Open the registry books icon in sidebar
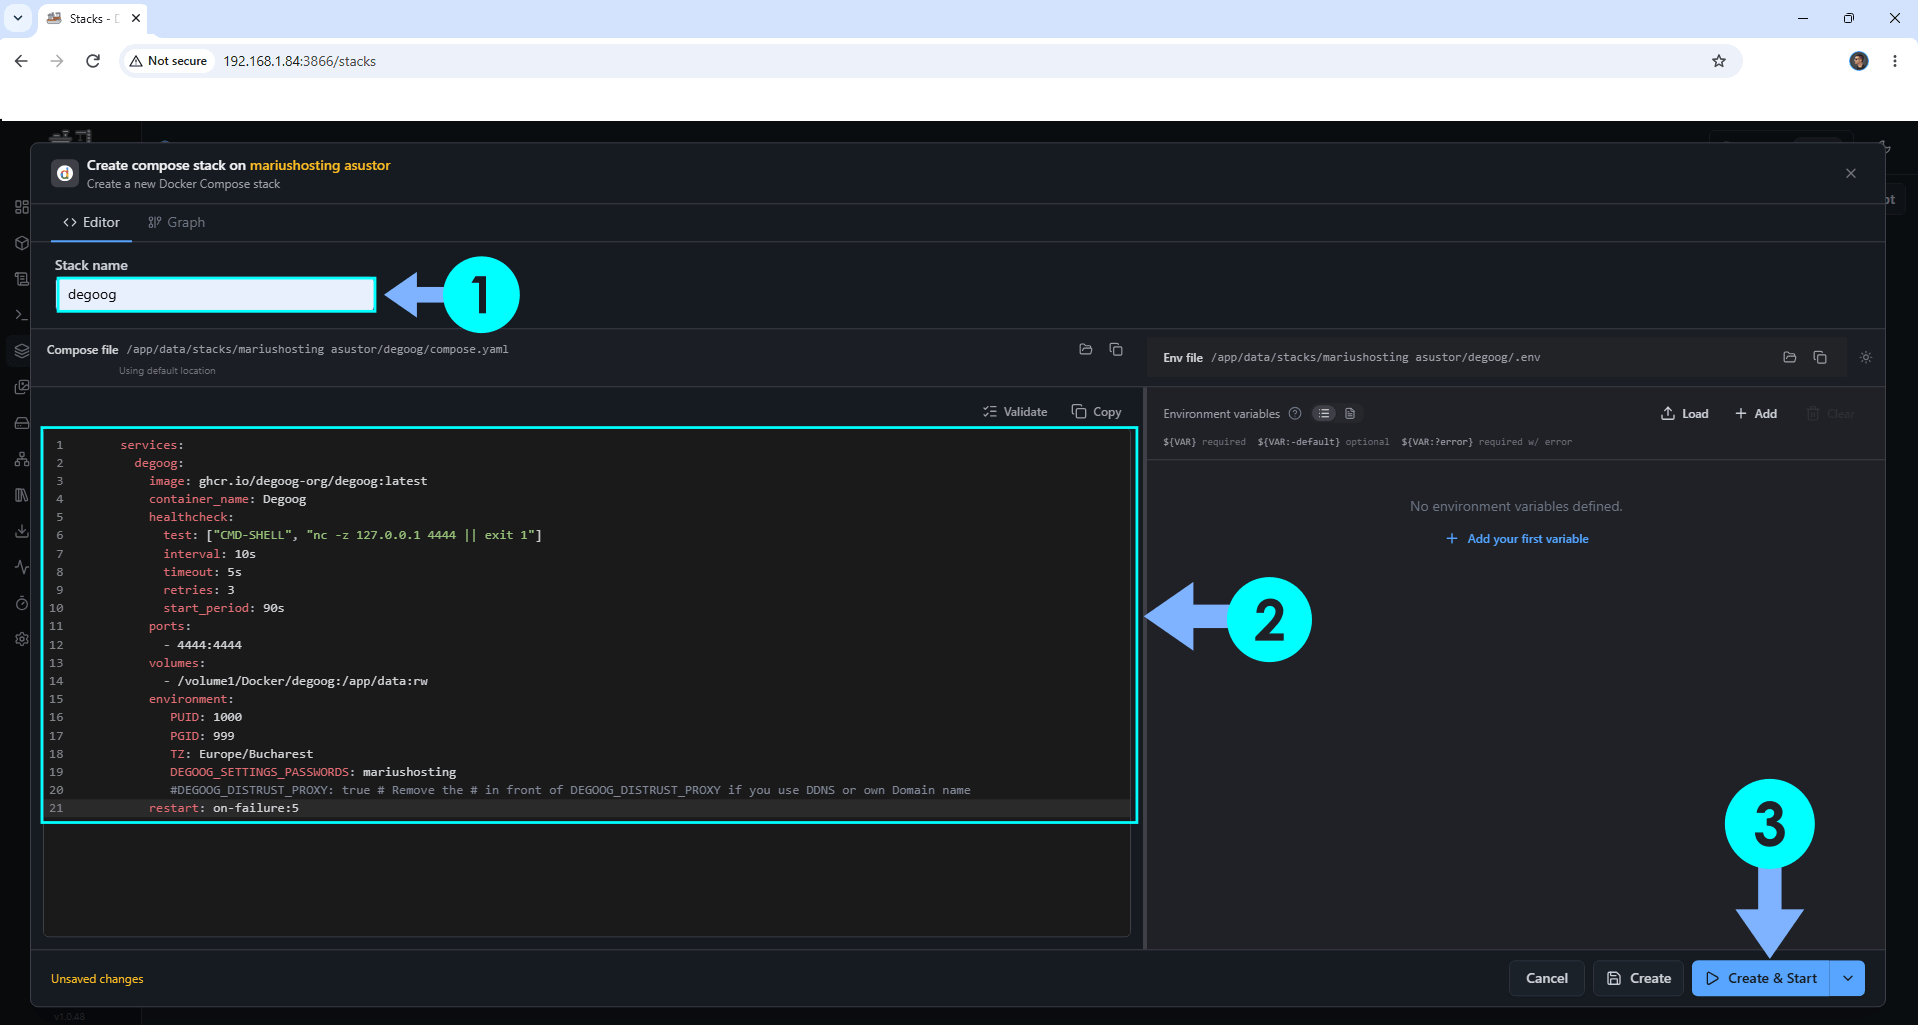The height and width of the screenshot is (1025, 1918). (x=21, y=495)
